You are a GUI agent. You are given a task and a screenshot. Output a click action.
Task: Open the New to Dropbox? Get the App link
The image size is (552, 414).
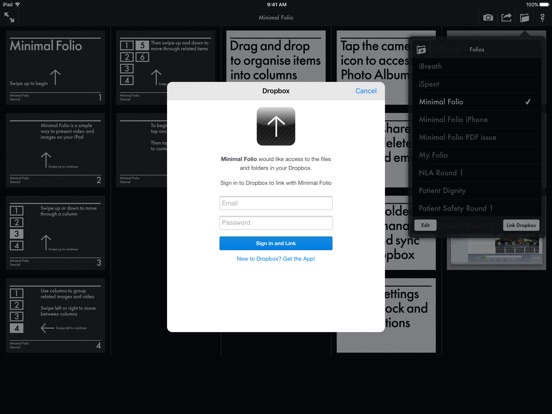click(276, 259)
